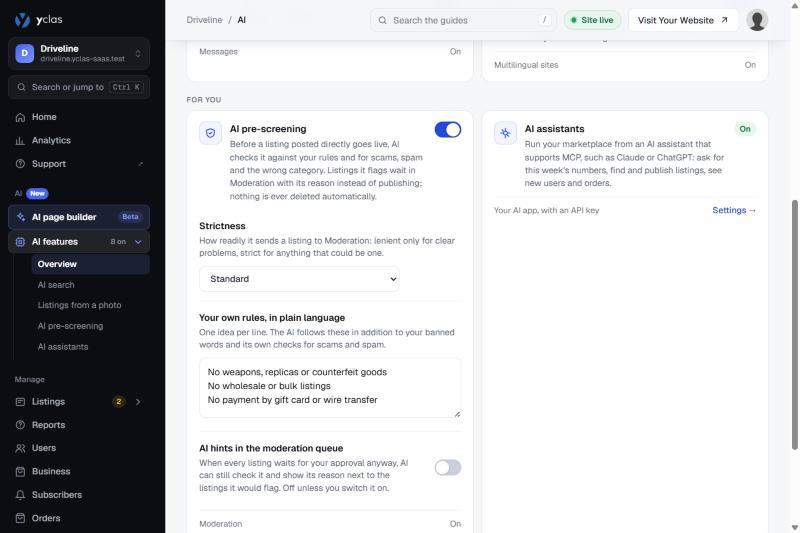Viewport: 800px width, 533px height.
Task: Click the yclas logo icon
Action: pos(22,20)
